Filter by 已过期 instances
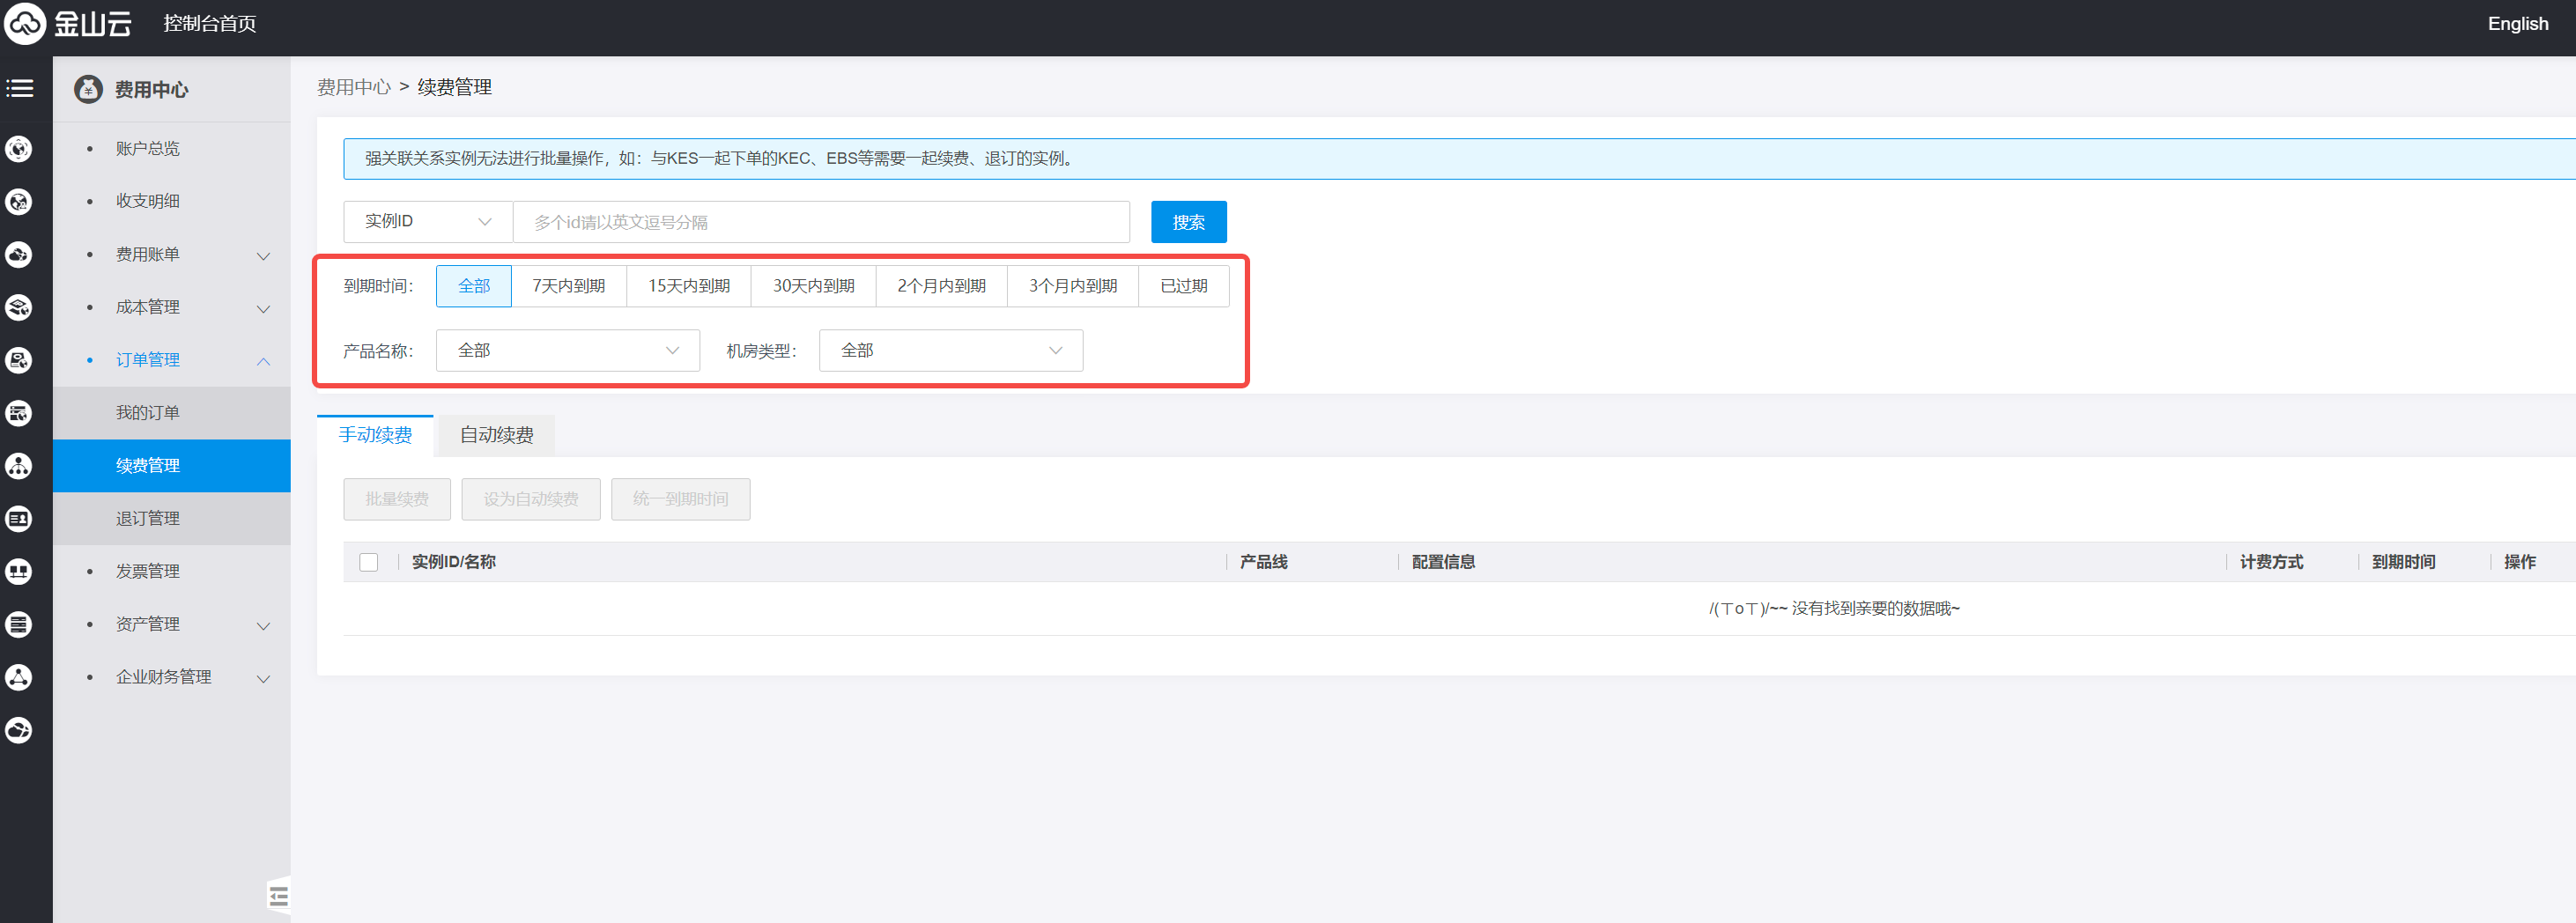Image resolution: width=2576 pixels, height=923 pixels. click(1184, 286)
